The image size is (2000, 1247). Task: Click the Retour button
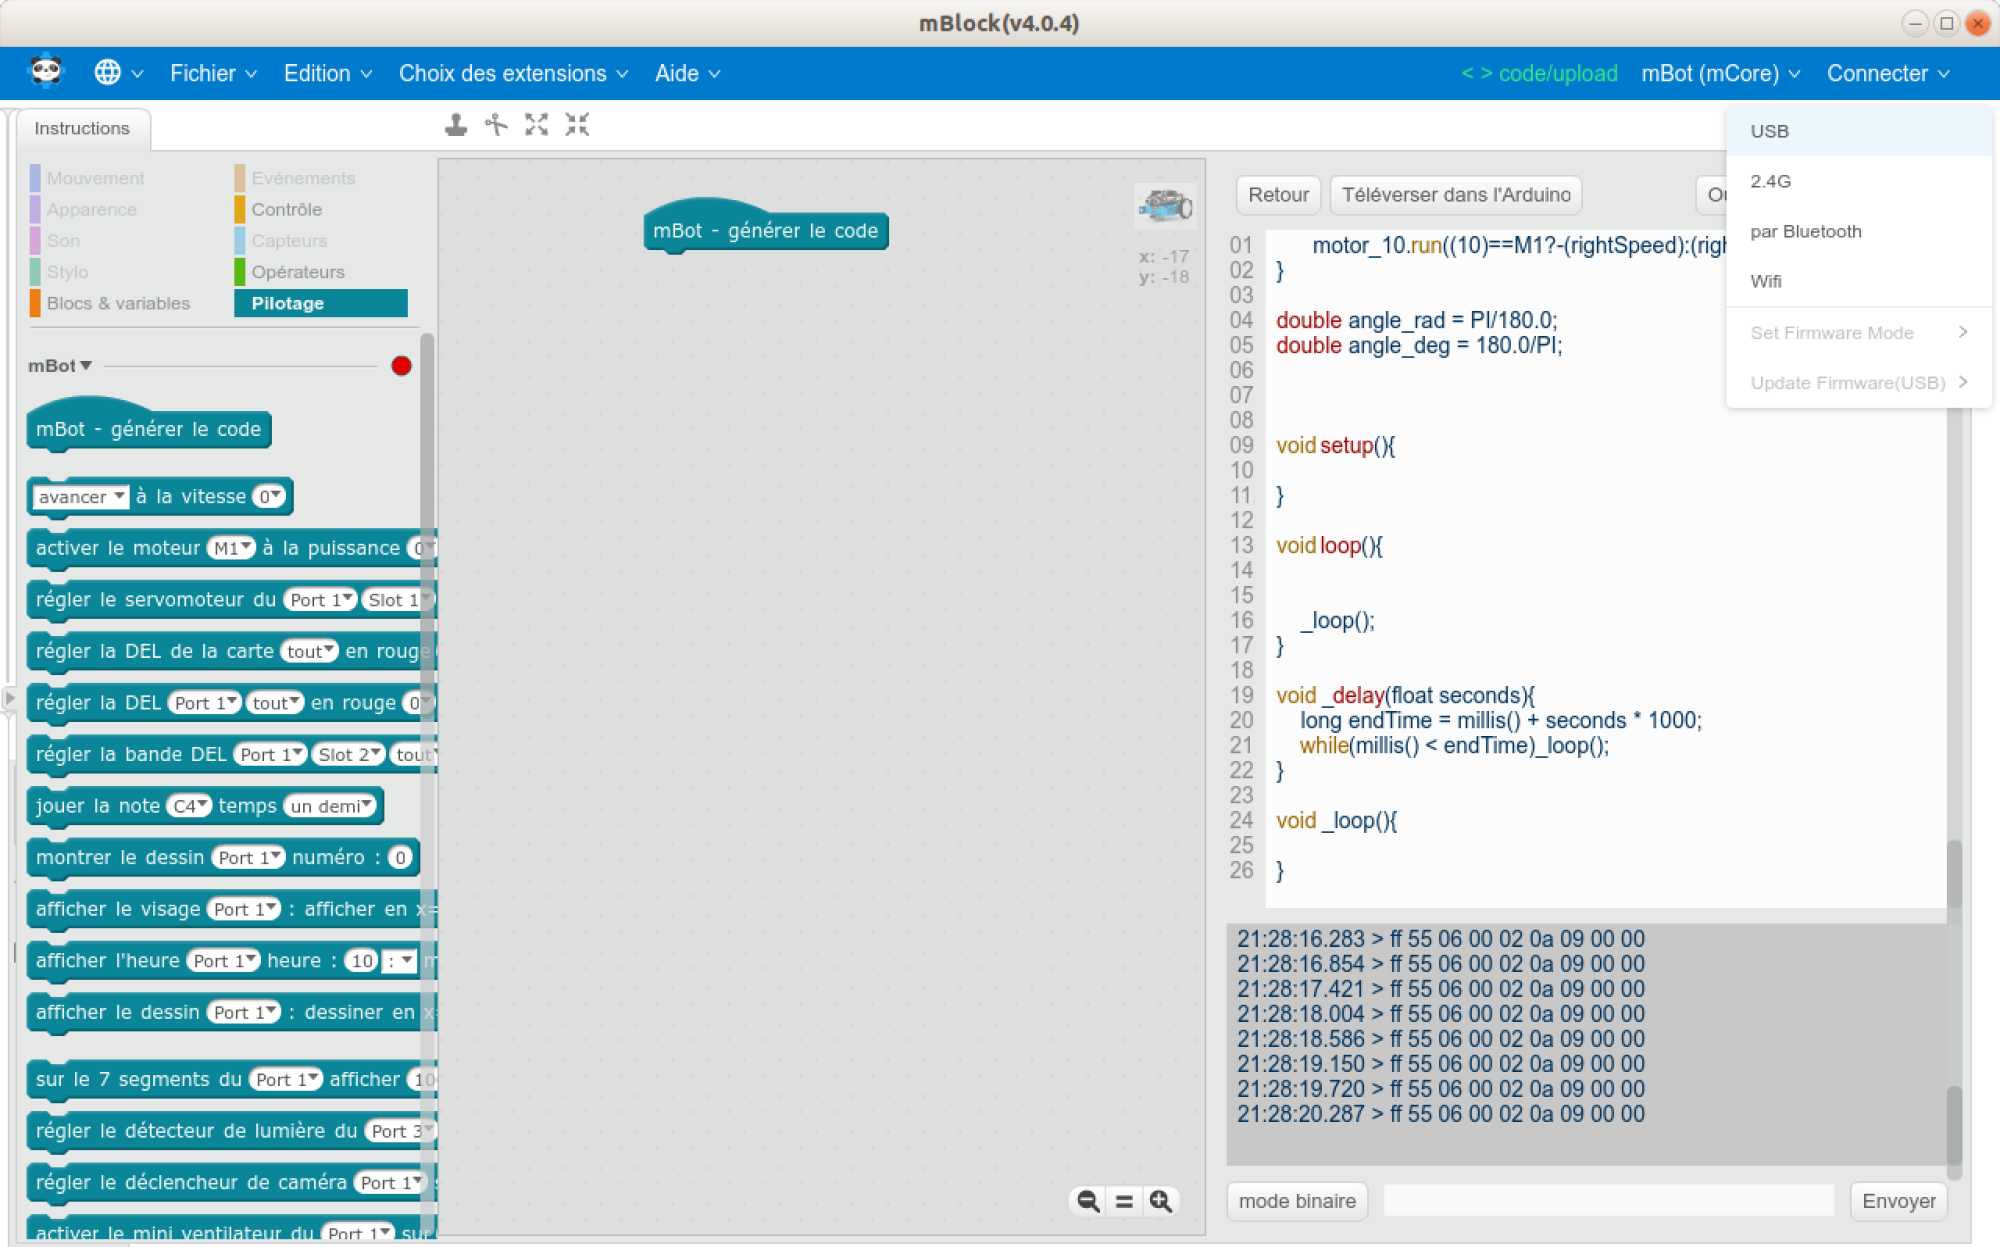[1278, 195]
